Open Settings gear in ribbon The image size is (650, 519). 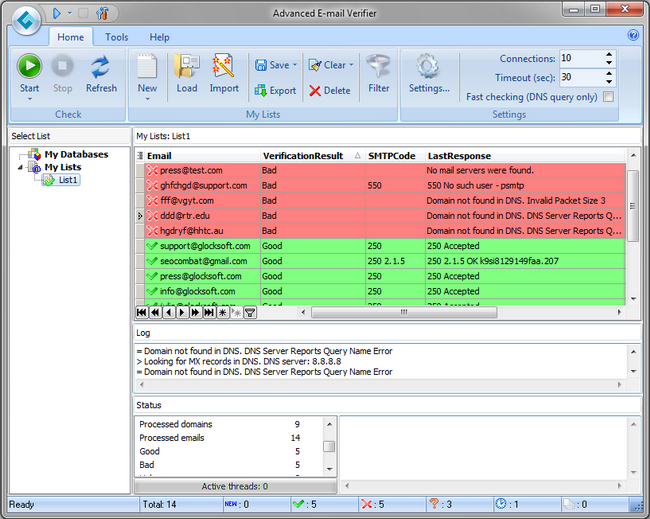[428, 67]
